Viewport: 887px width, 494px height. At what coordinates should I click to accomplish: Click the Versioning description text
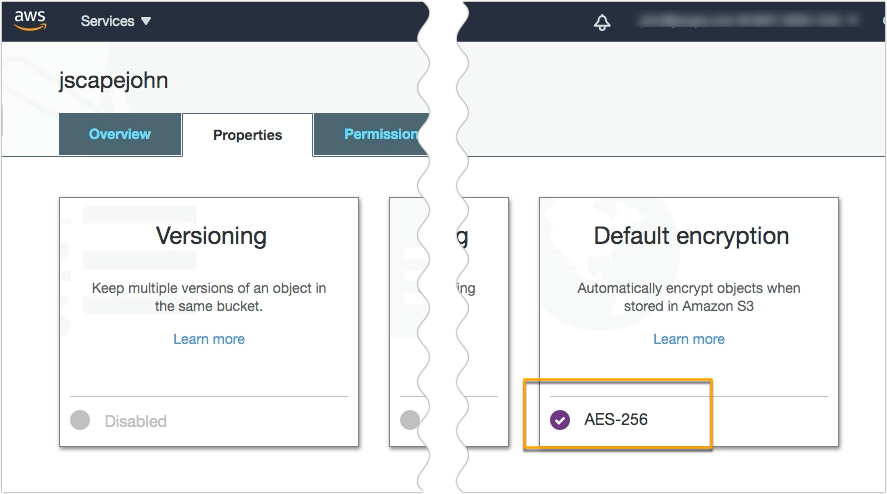[209, 297]
